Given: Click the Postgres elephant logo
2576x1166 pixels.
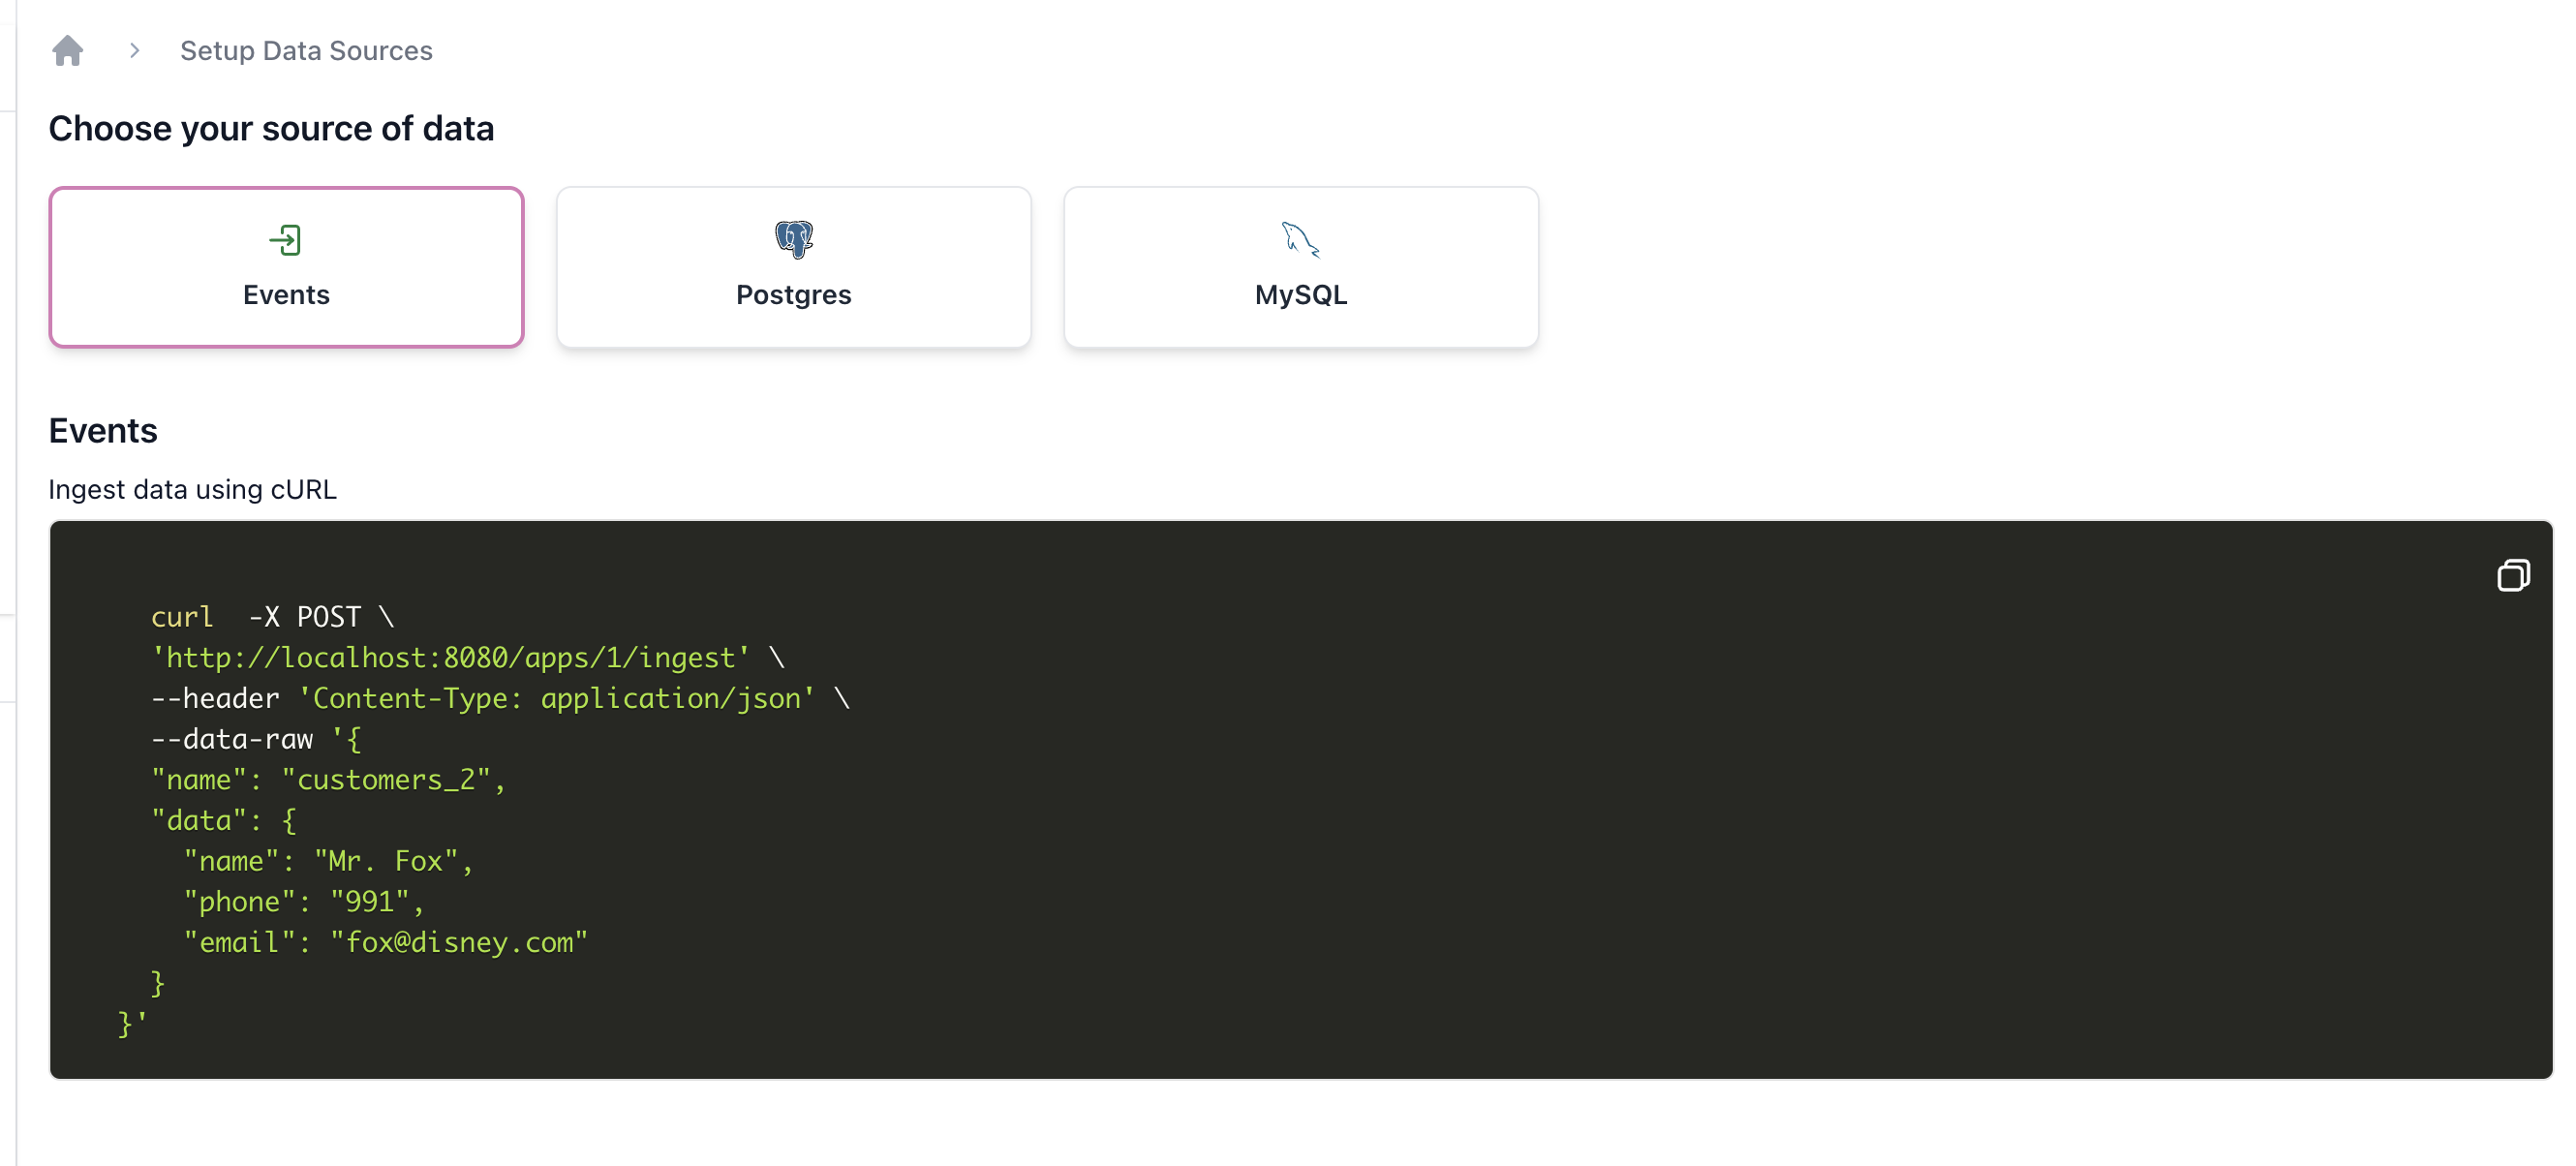Looking at the screenshot, I should tap(794, 239).
